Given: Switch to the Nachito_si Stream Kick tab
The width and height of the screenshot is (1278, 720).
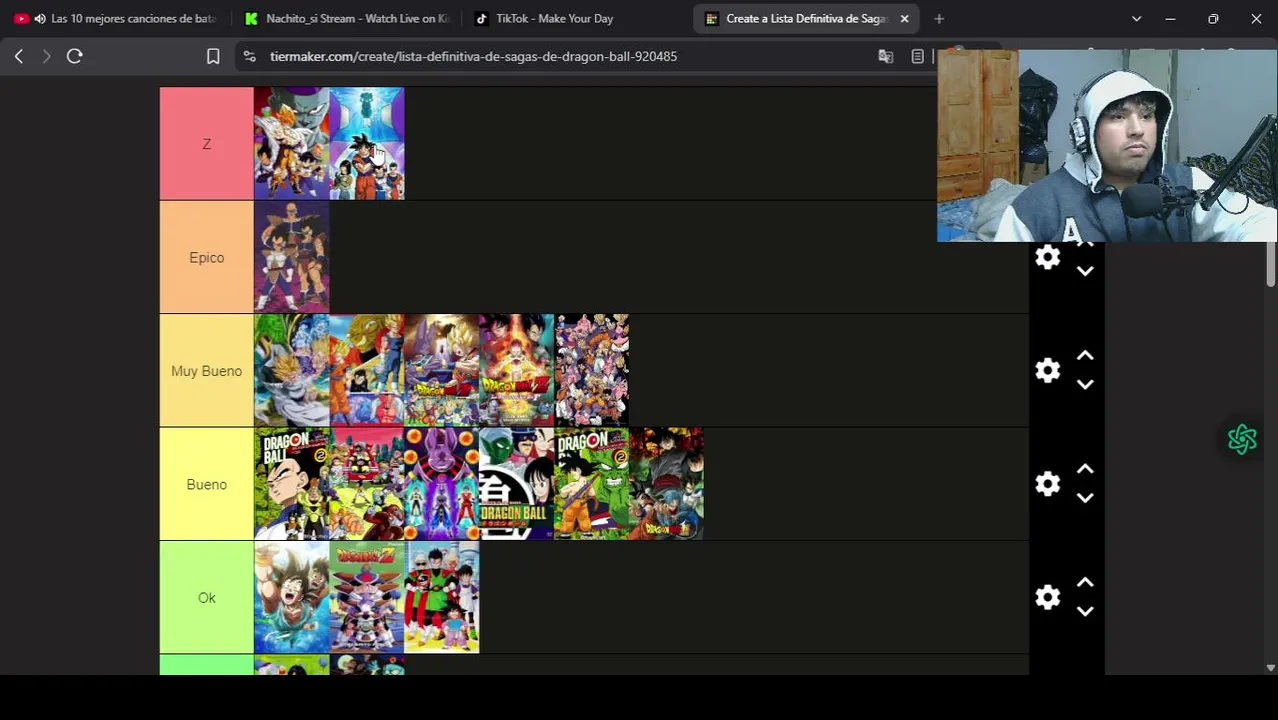Looking at the screenshot, I should (347, 19).
